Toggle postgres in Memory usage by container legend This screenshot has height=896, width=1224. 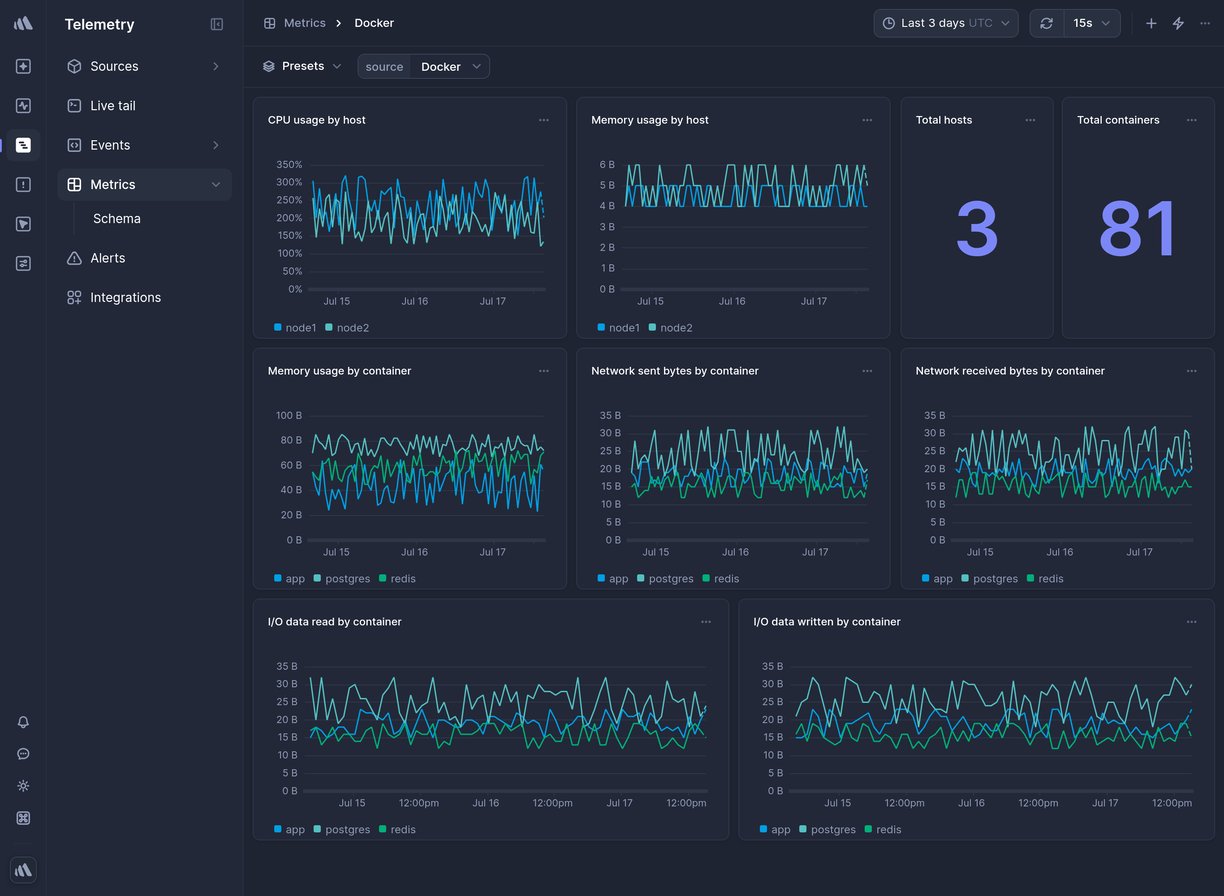pos(341,579)
